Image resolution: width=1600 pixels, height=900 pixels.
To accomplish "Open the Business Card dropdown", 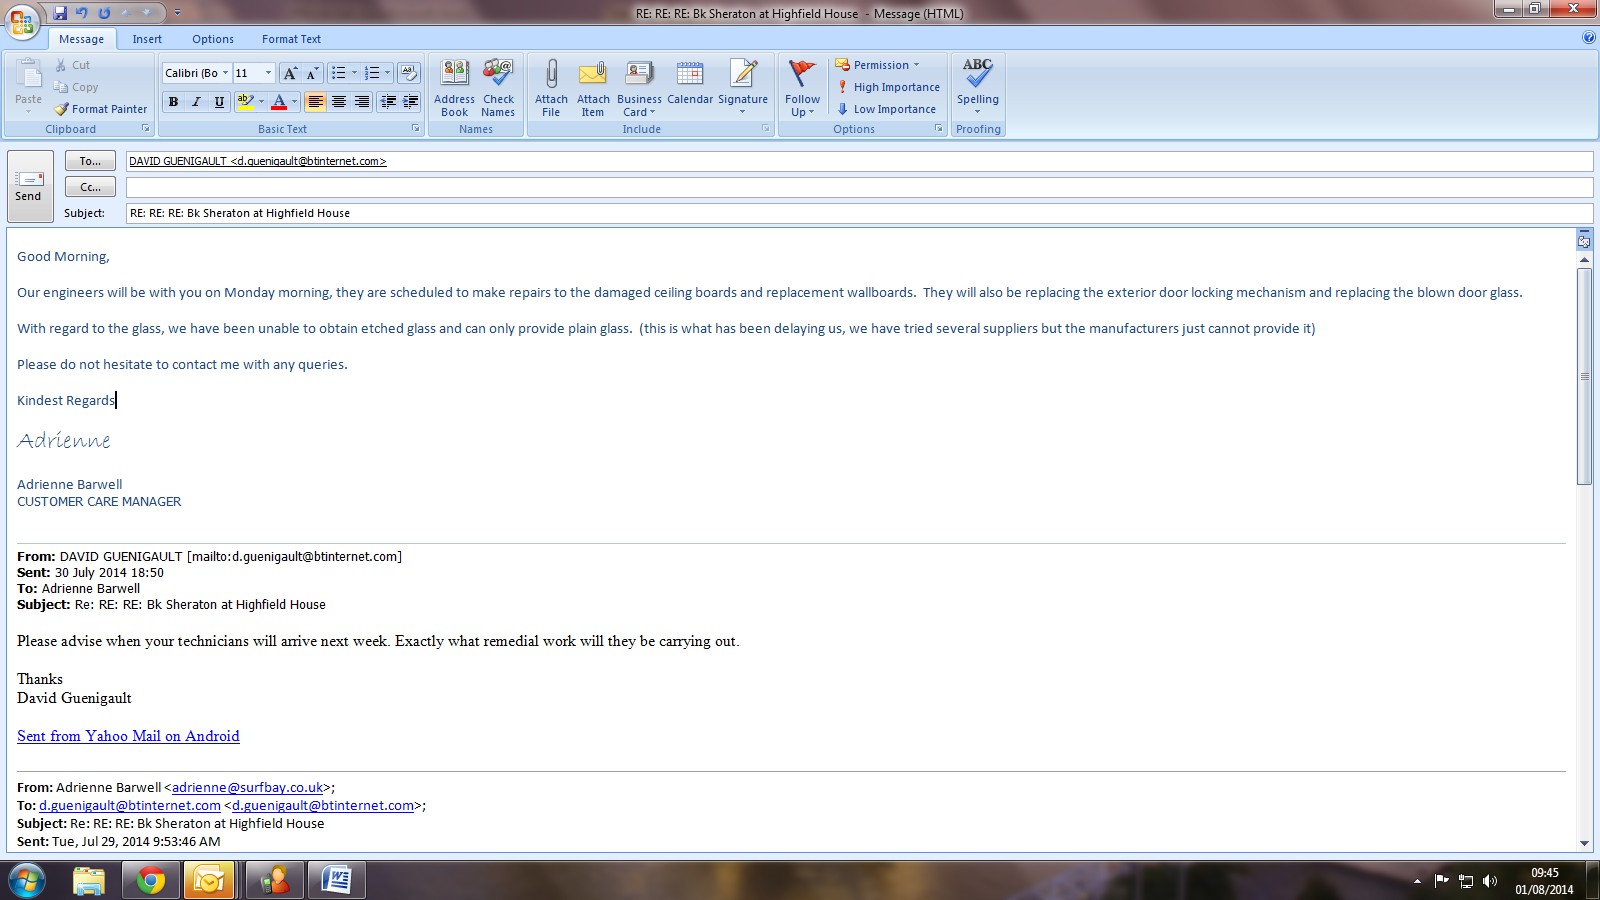I will [639, 88].
